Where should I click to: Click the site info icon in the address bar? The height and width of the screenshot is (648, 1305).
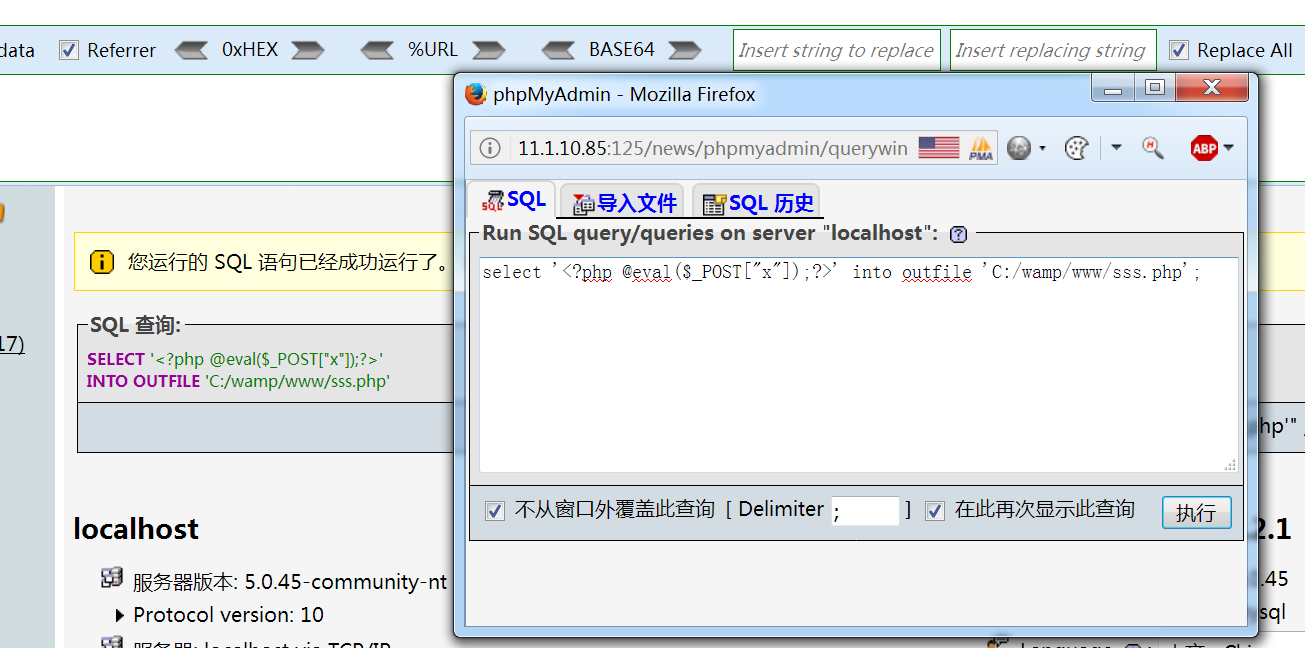(x=490, y=148)
